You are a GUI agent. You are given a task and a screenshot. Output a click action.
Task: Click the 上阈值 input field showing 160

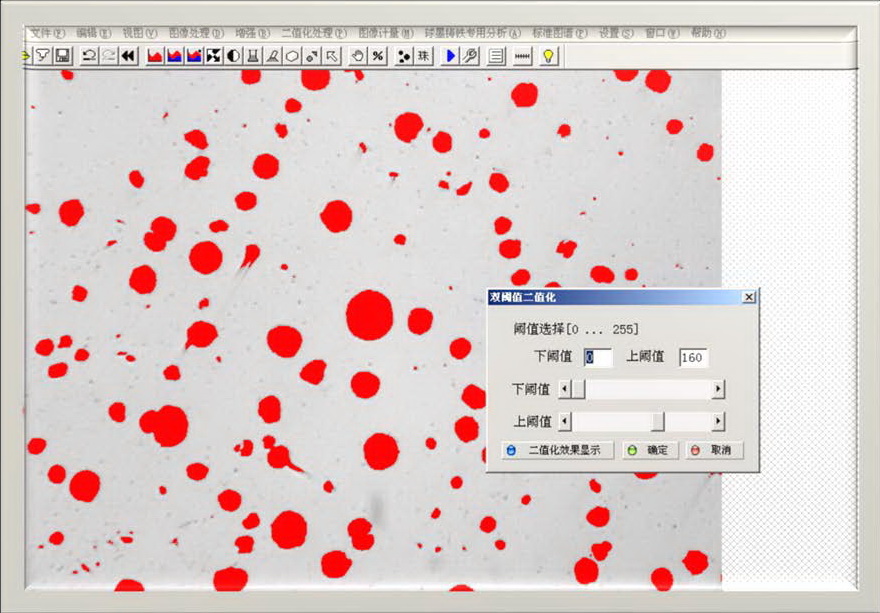pyautogui.click(x=693, y=357)
